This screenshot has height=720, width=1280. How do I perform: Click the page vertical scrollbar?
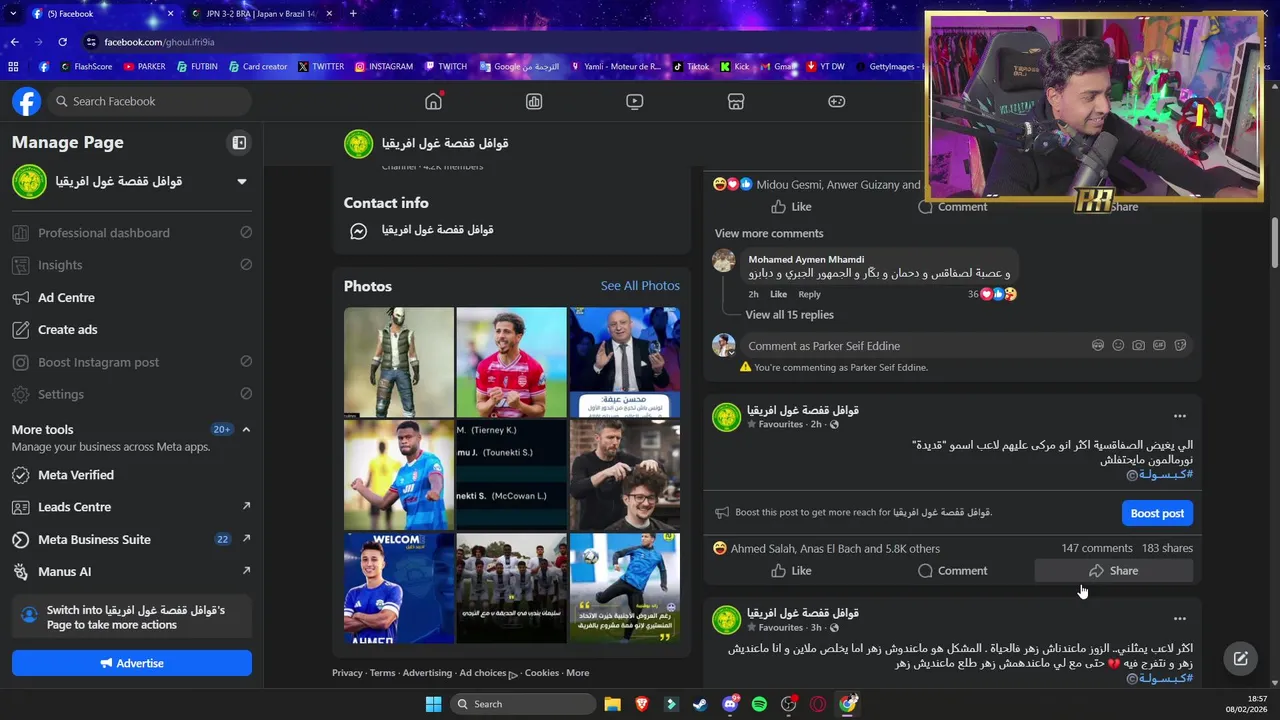1275,242
